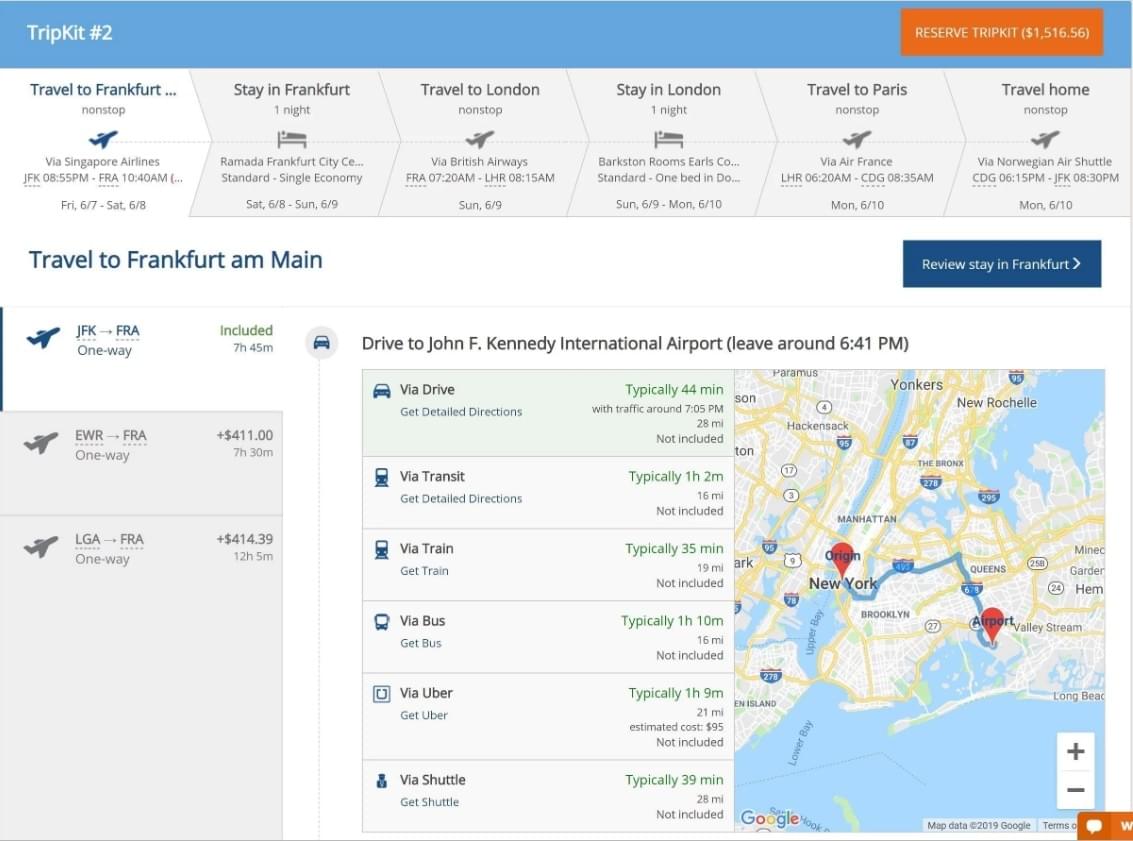Click JFK airport code in Singapore Airlines step
This screenshot has width=1133, height=841.
pyautogui.click(x=32, y=178)
